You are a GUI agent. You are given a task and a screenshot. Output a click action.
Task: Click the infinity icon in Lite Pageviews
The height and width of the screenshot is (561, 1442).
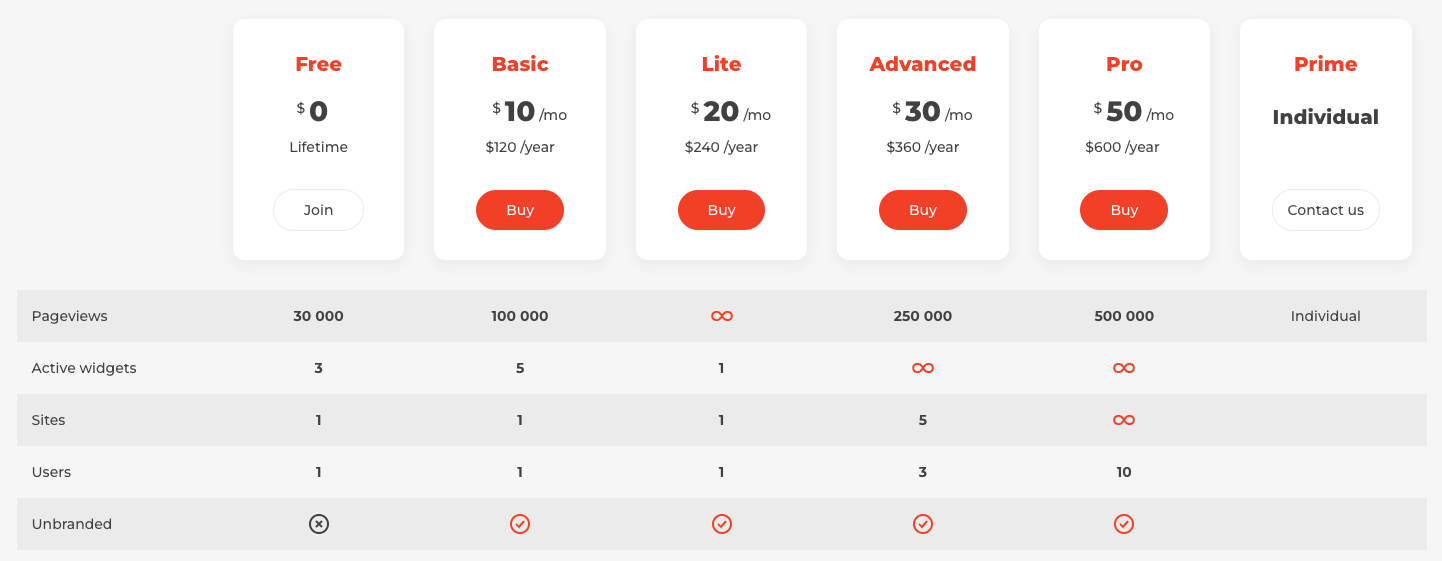pyautogui.click(x=721, y=316)
